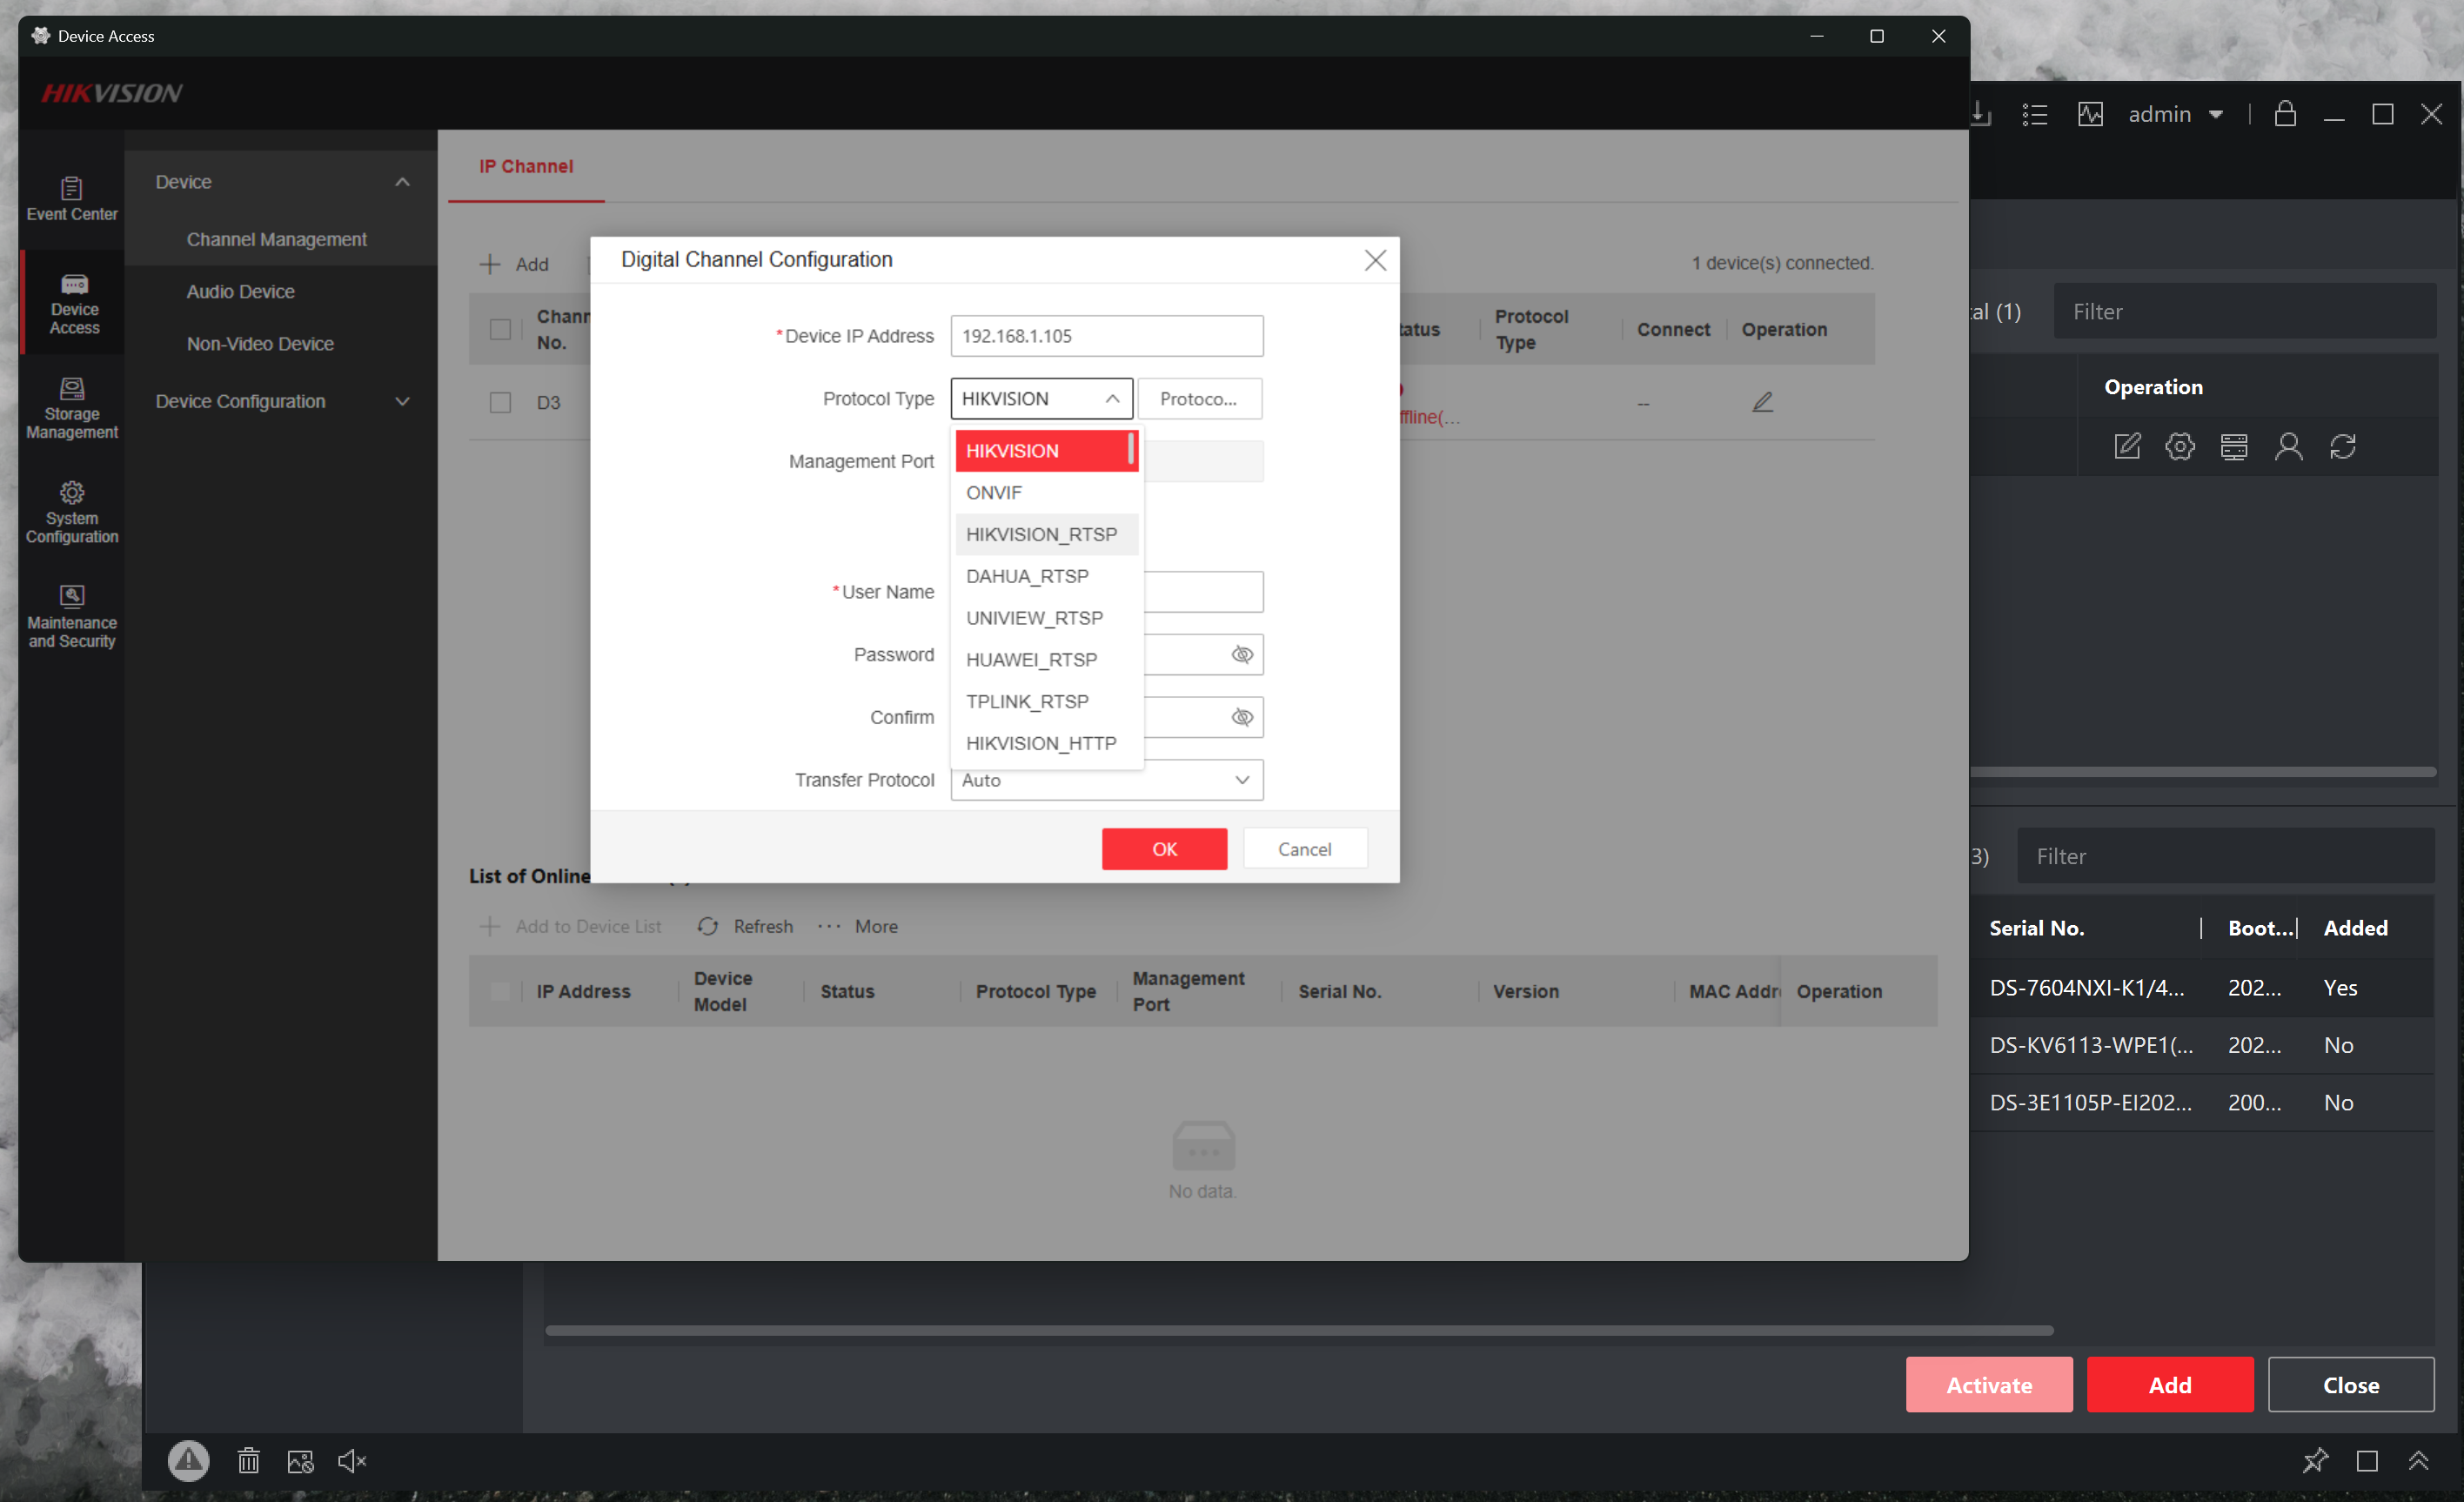This screenshot has width=2464, height=1502.
Task: Select HIKVISION_RTSP protocol option
Action: tap(1046, 534)
